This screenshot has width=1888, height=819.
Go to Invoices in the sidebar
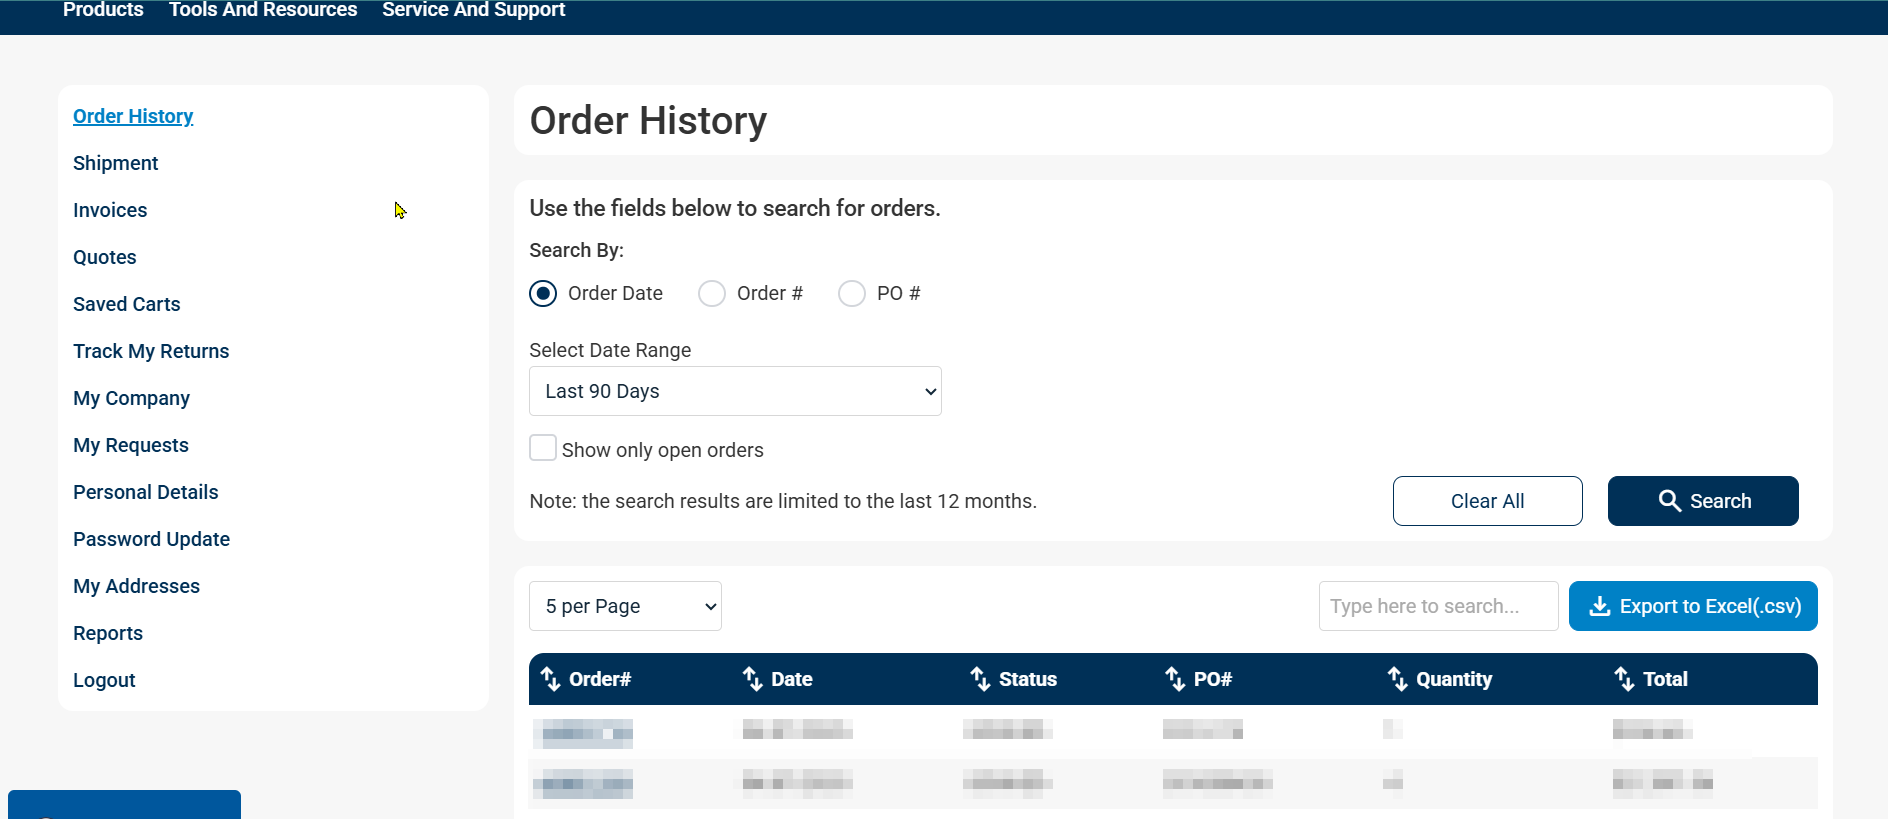click(110, 210)
